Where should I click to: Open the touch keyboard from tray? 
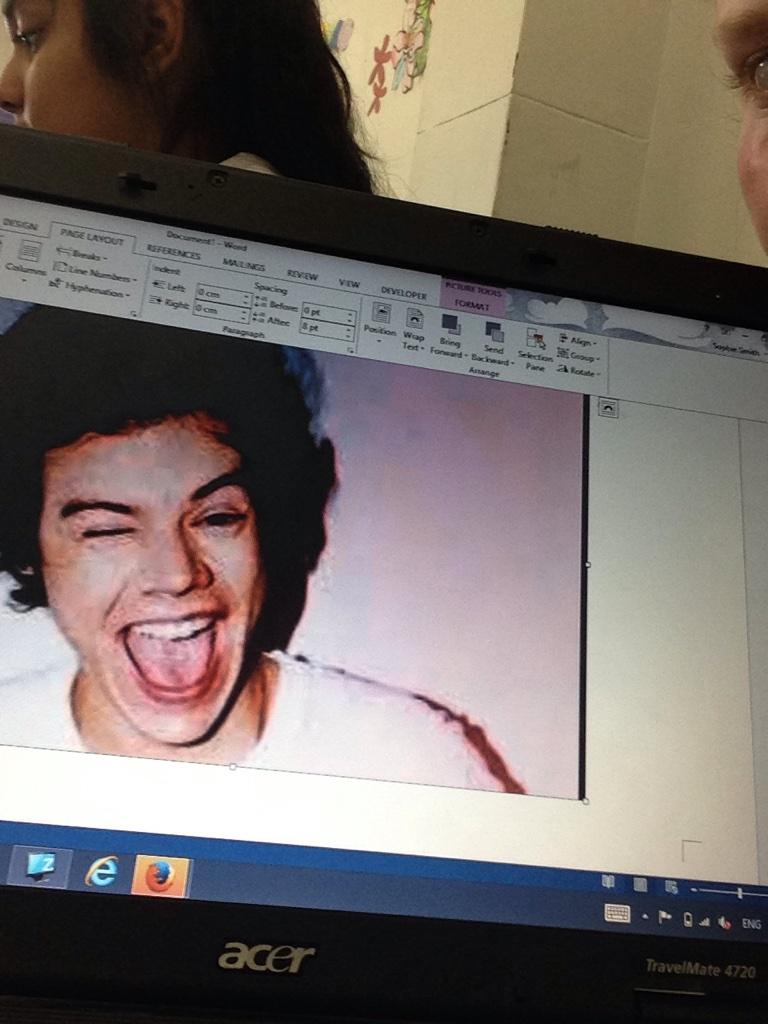[x=617, y=913]
